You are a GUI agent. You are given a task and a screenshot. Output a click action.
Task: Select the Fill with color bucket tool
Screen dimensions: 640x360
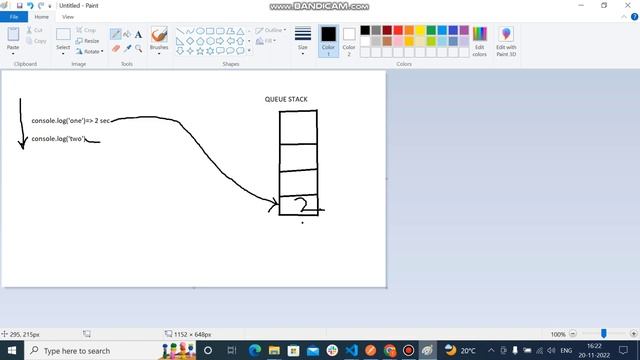tap(127, 34)
